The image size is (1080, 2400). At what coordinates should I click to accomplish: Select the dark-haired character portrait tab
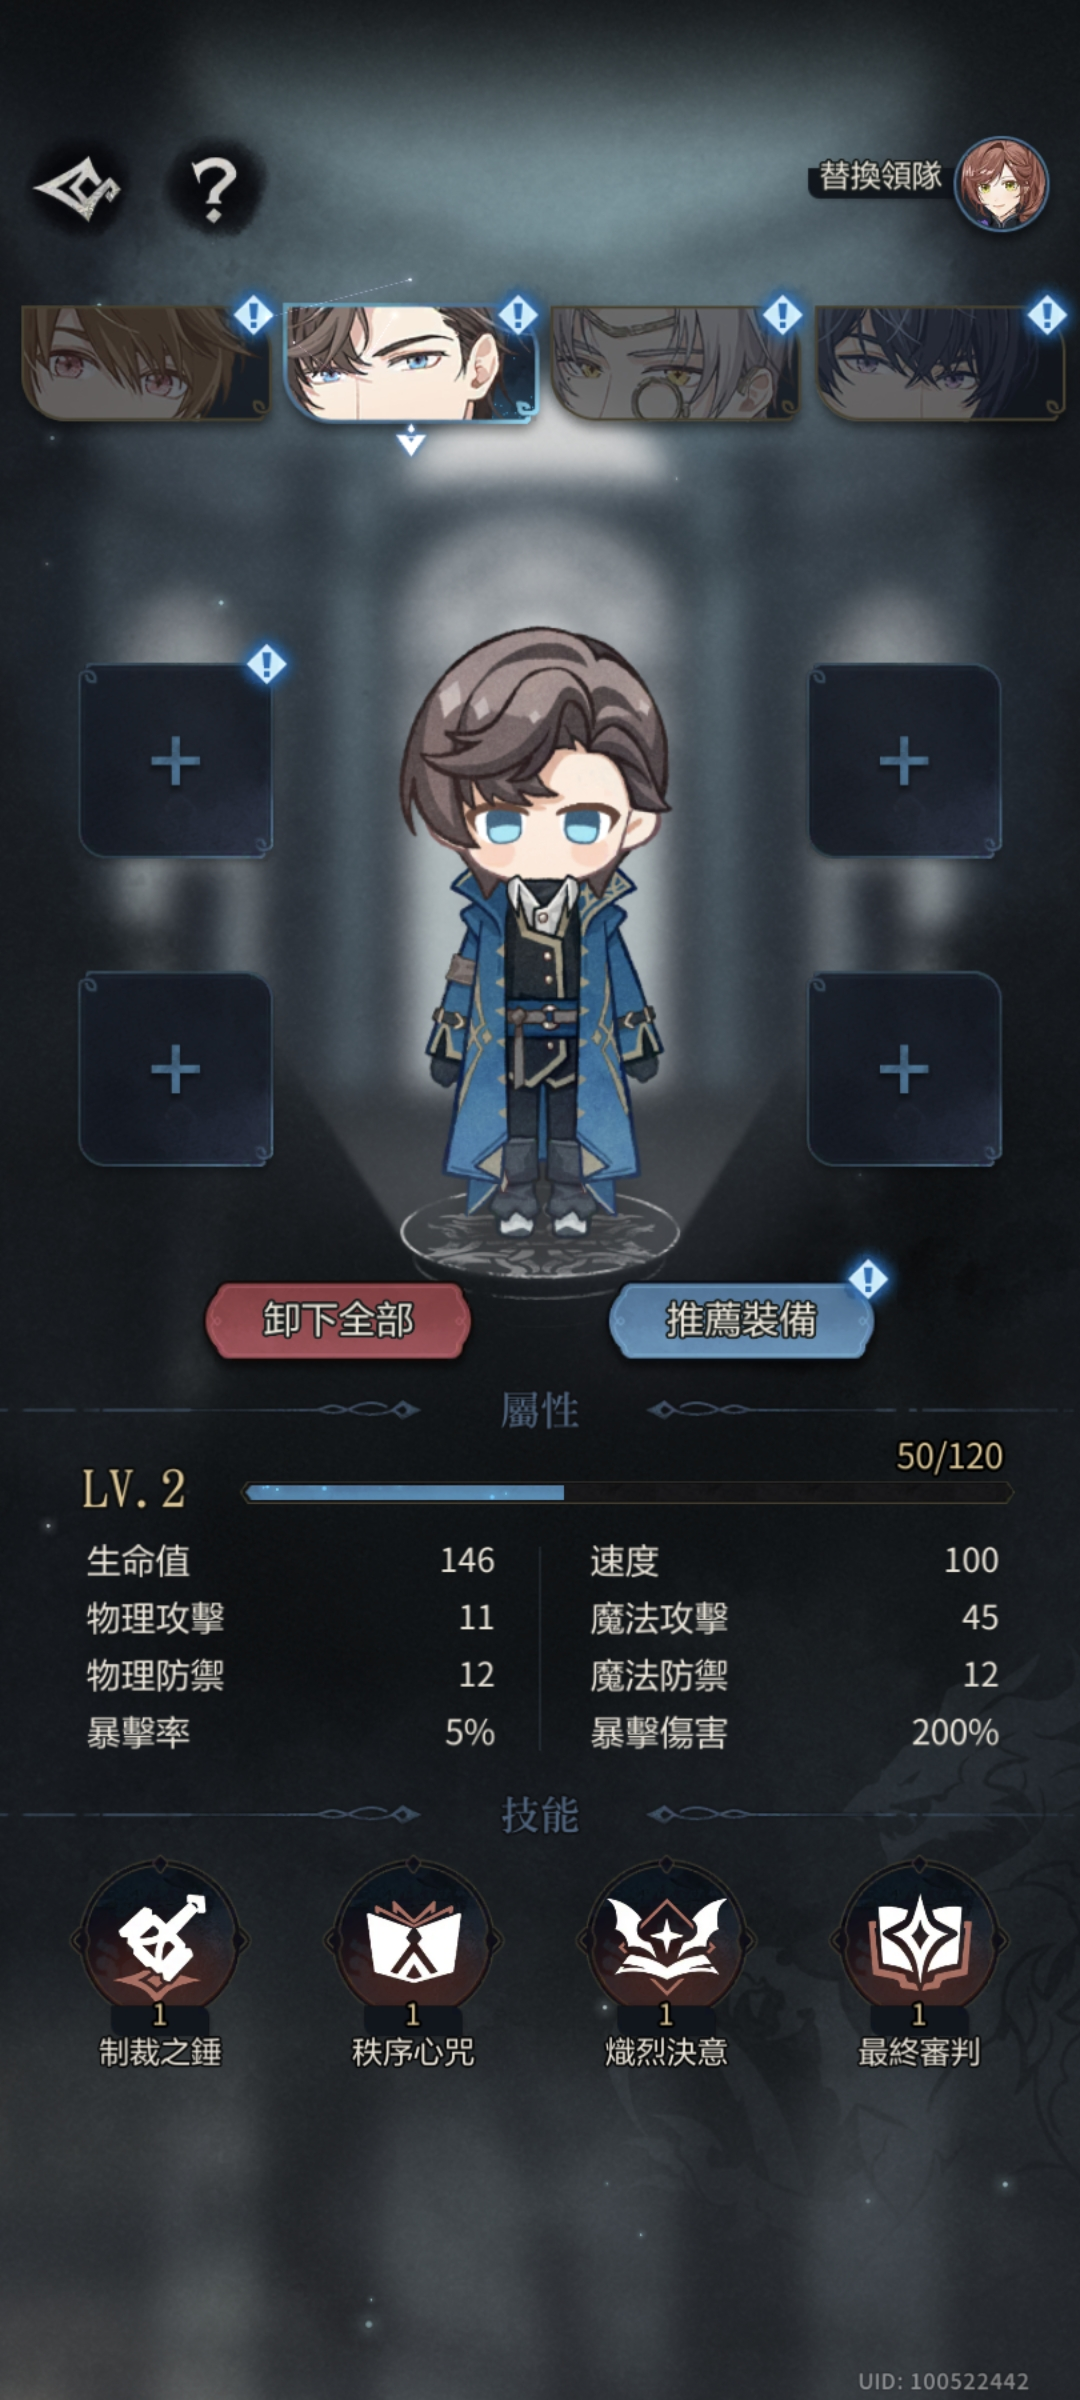tap(940, 362)
